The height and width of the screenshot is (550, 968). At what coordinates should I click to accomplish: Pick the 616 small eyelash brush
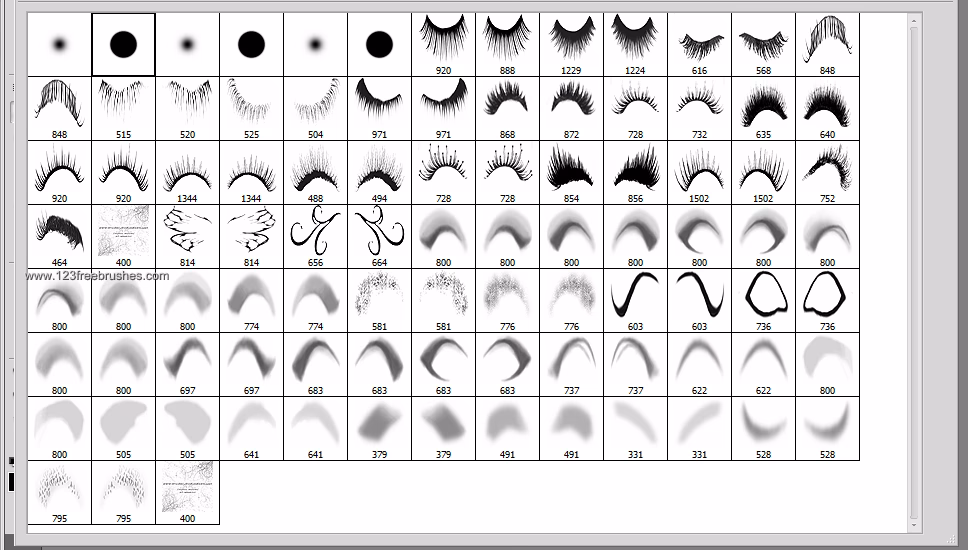[699, 44]
